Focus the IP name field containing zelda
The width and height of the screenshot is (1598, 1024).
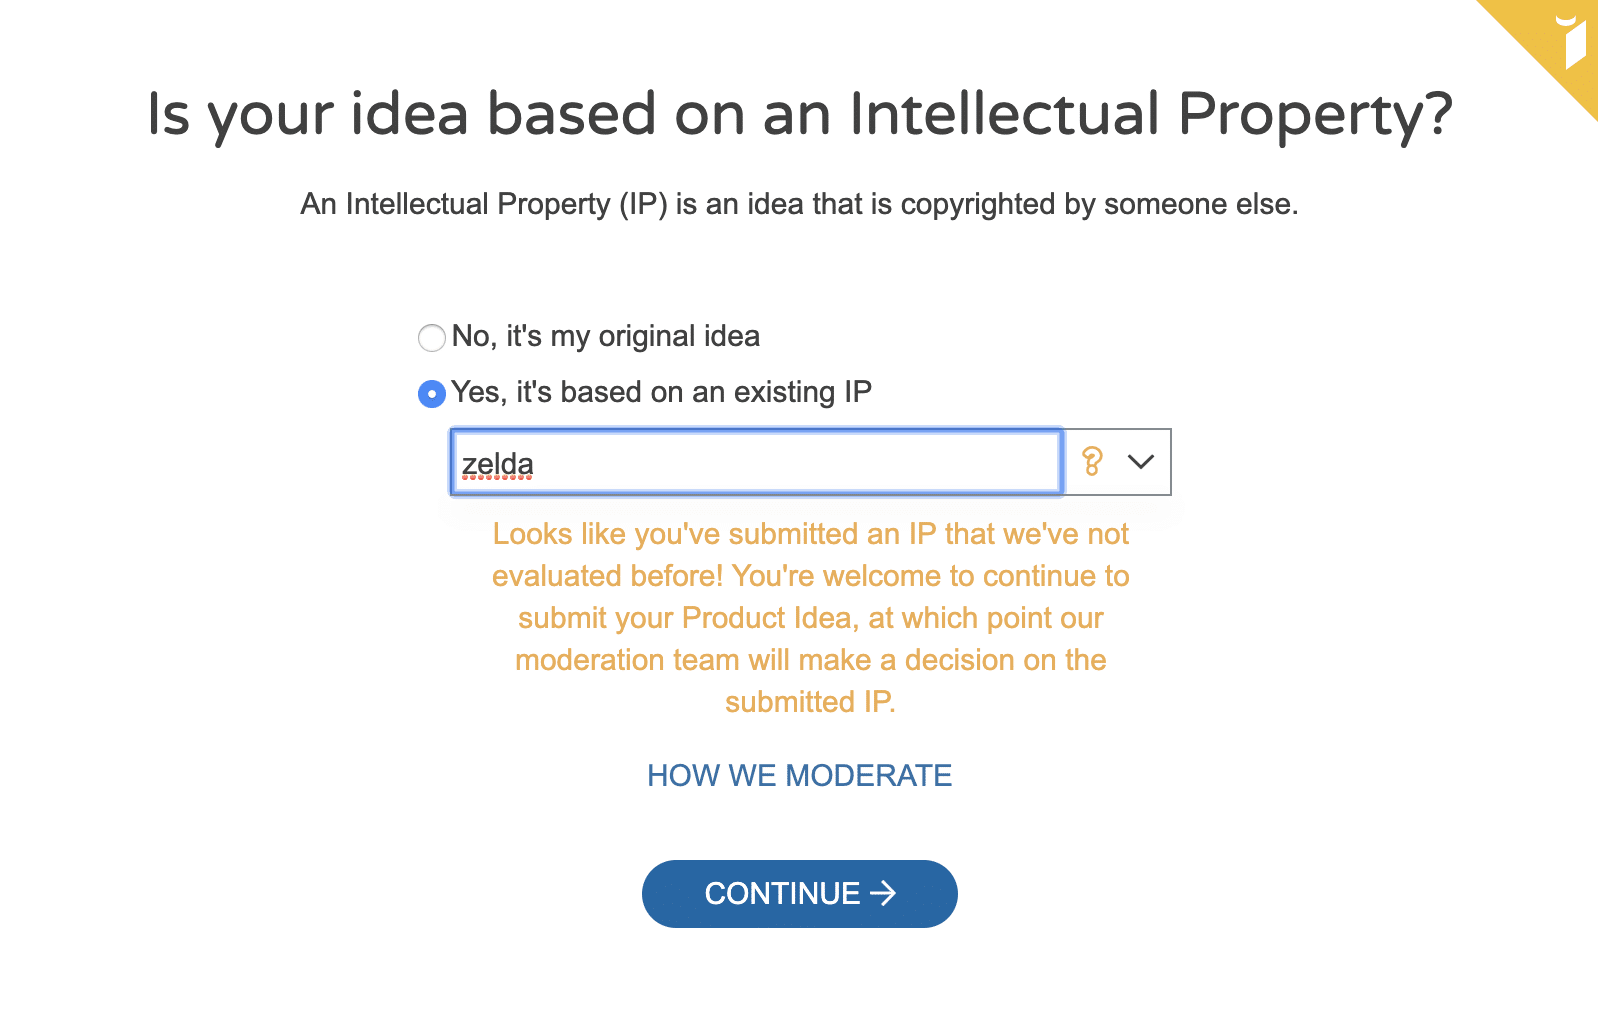pos(756,462)
